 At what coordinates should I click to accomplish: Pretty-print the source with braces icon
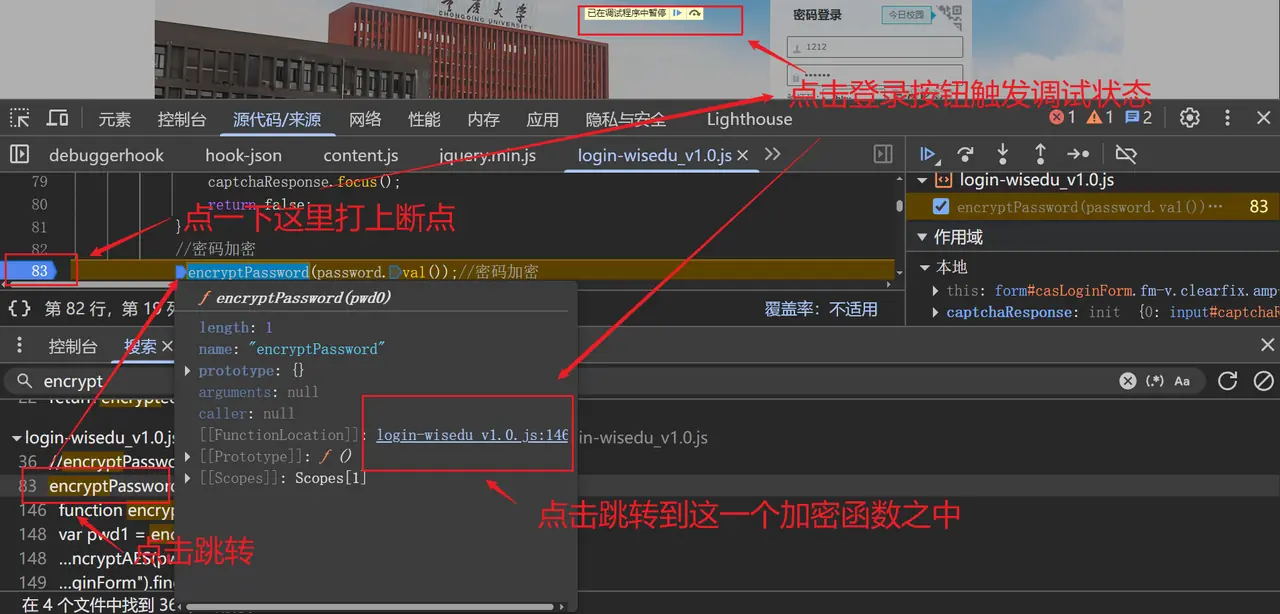pyautogui.click(x=20, y=309)
